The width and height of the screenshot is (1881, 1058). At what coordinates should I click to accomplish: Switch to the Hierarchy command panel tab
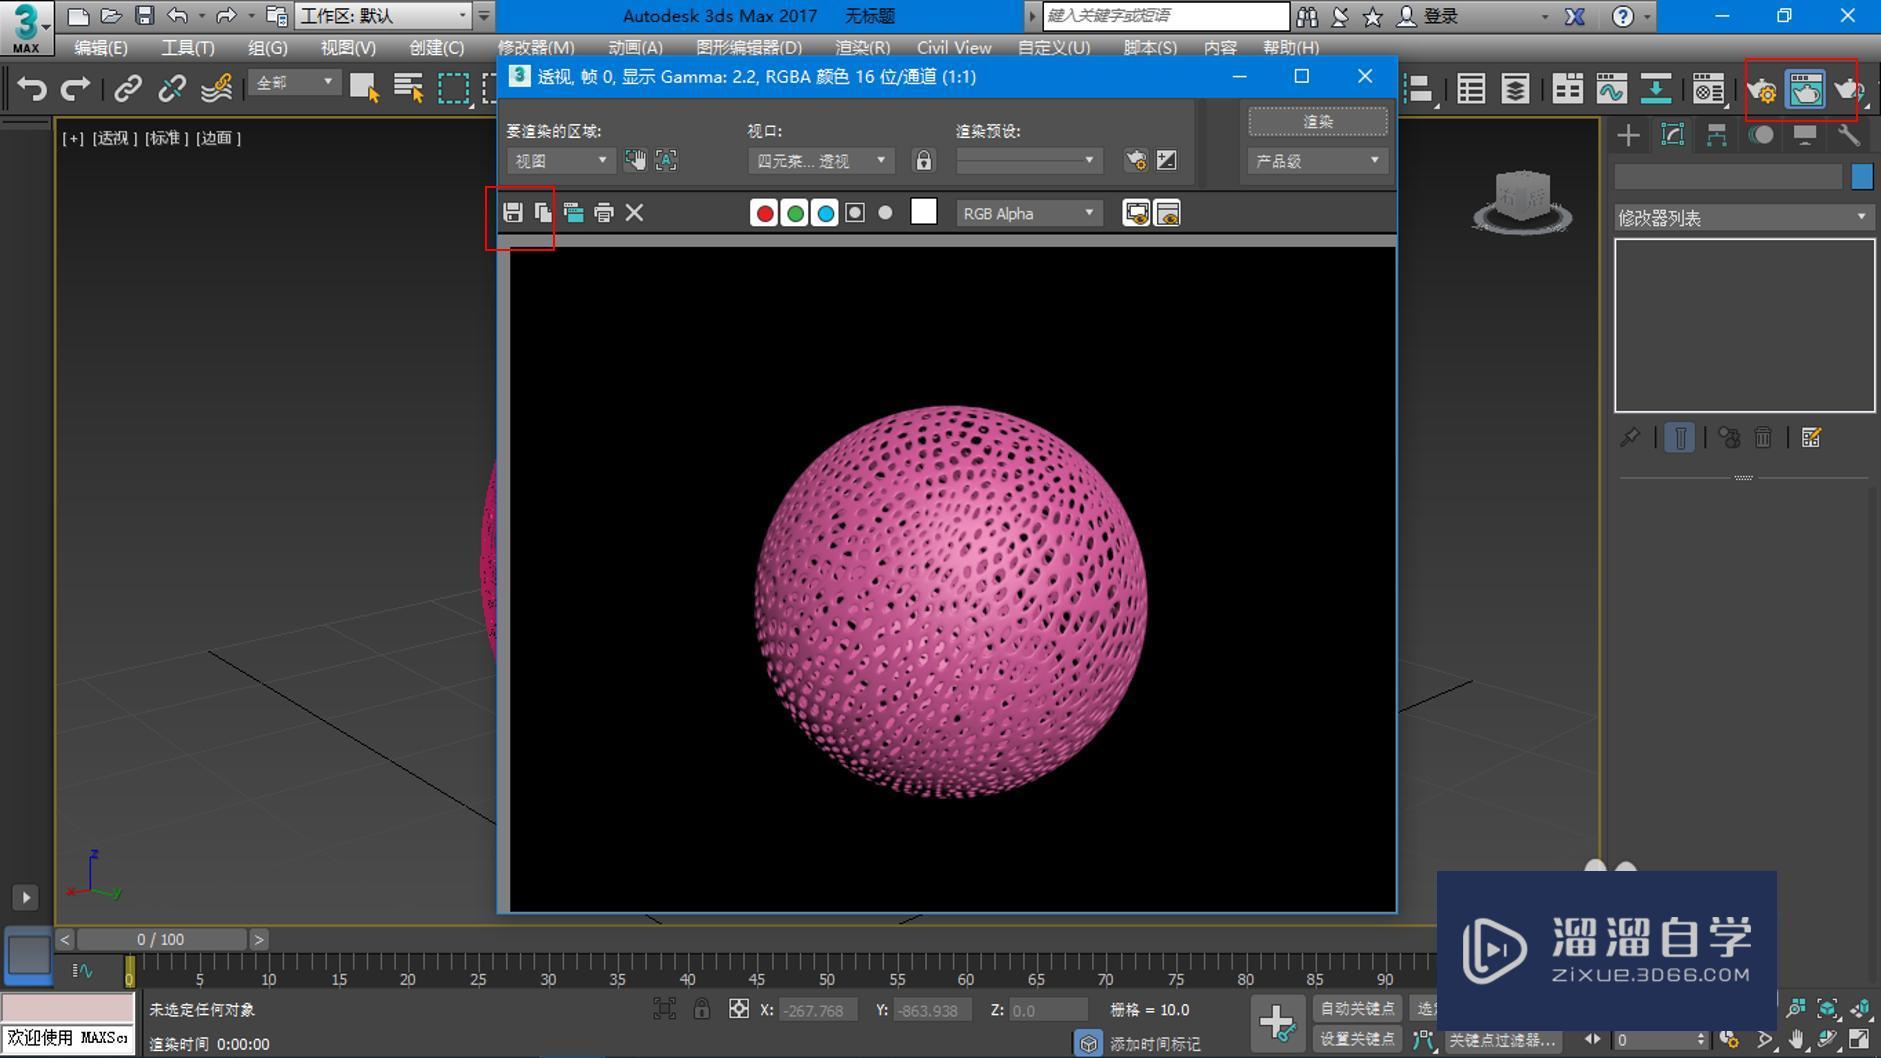point(1716,135)
